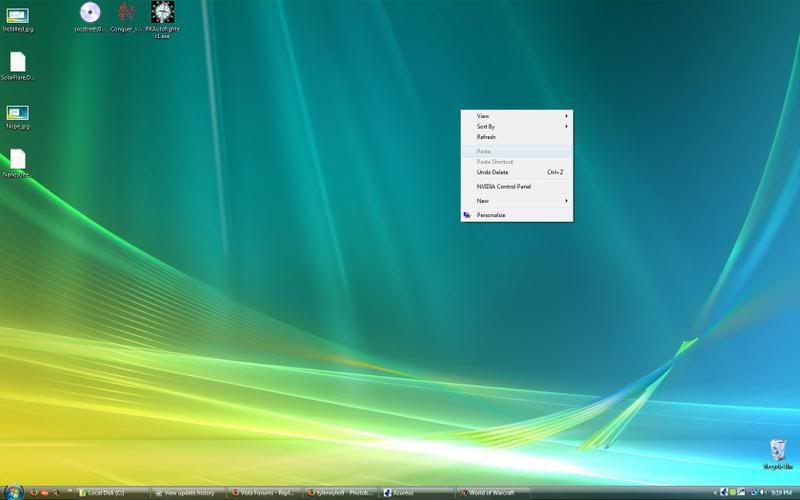800x500 pixels.
Task: Switch to View update history taskbar button
Action: pyautogui.click(x=189, y=493)
